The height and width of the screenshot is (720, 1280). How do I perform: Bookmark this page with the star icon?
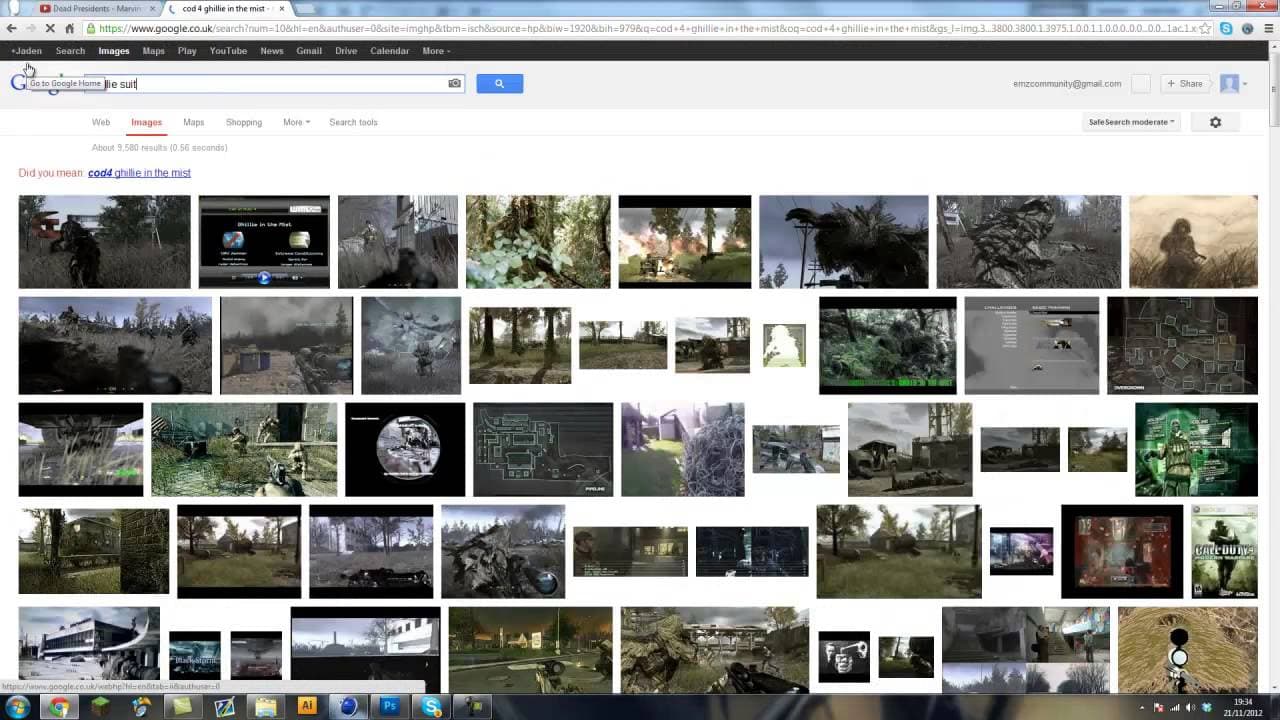(1206, 29)
